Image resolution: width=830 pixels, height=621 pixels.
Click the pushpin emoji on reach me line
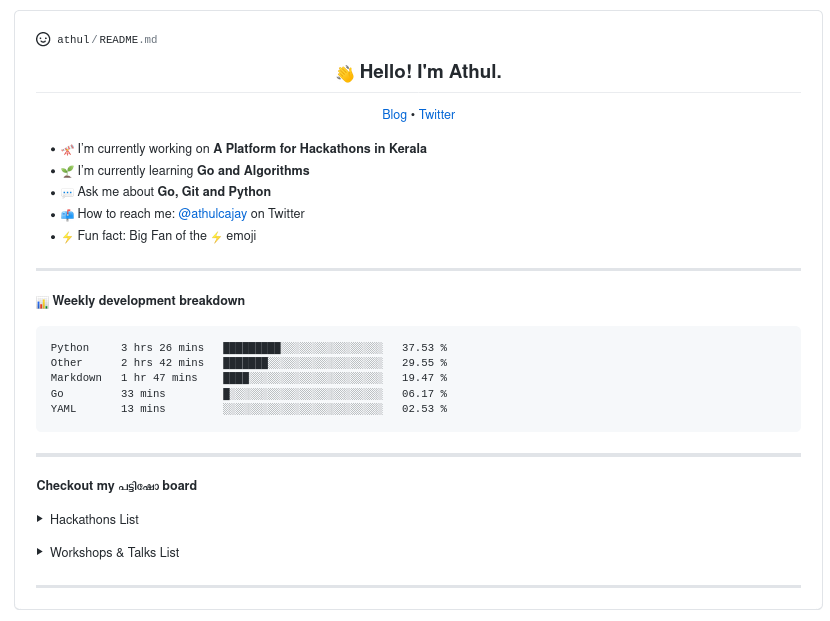(66, 213)
